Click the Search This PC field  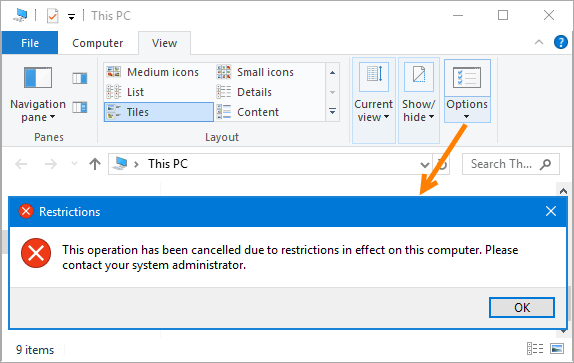pyautogui.click(x=511, y=164)
